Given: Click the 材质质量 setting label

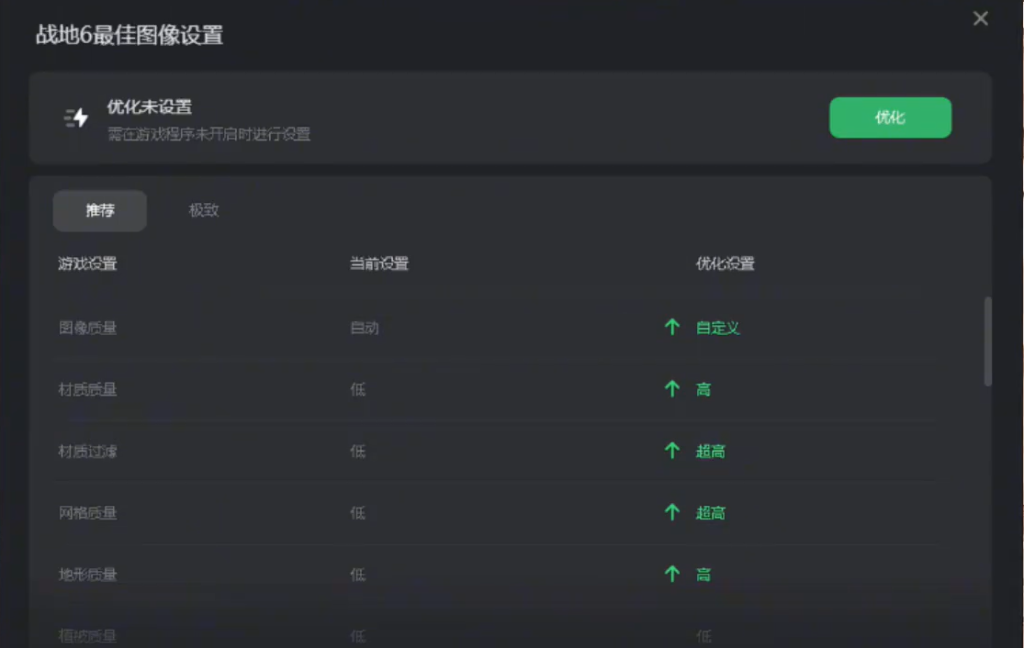Looking at the screenshot, I should (88, 389).
